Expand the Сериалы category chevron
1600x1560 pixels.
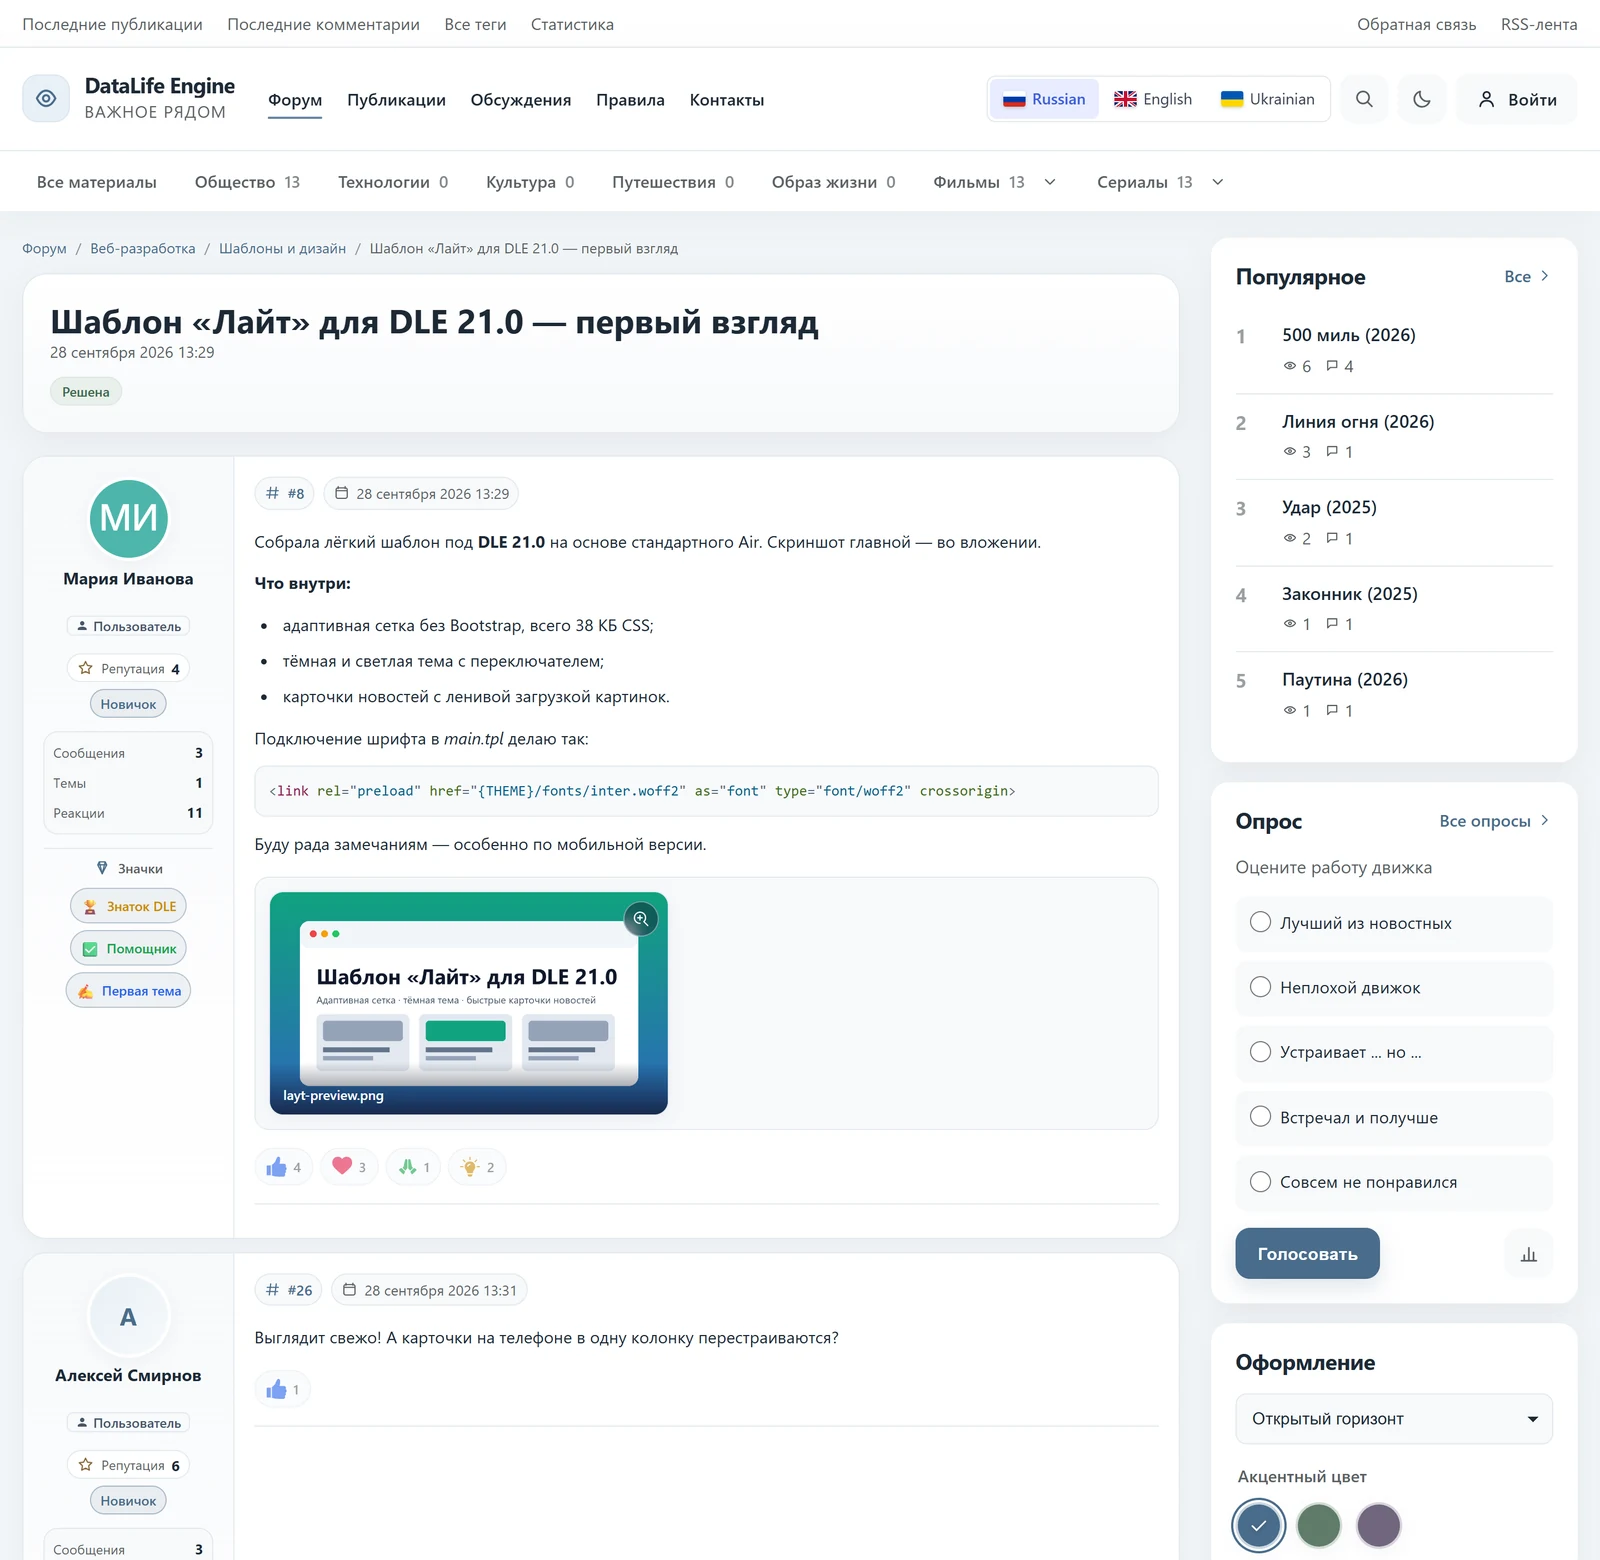[1218, 182]
